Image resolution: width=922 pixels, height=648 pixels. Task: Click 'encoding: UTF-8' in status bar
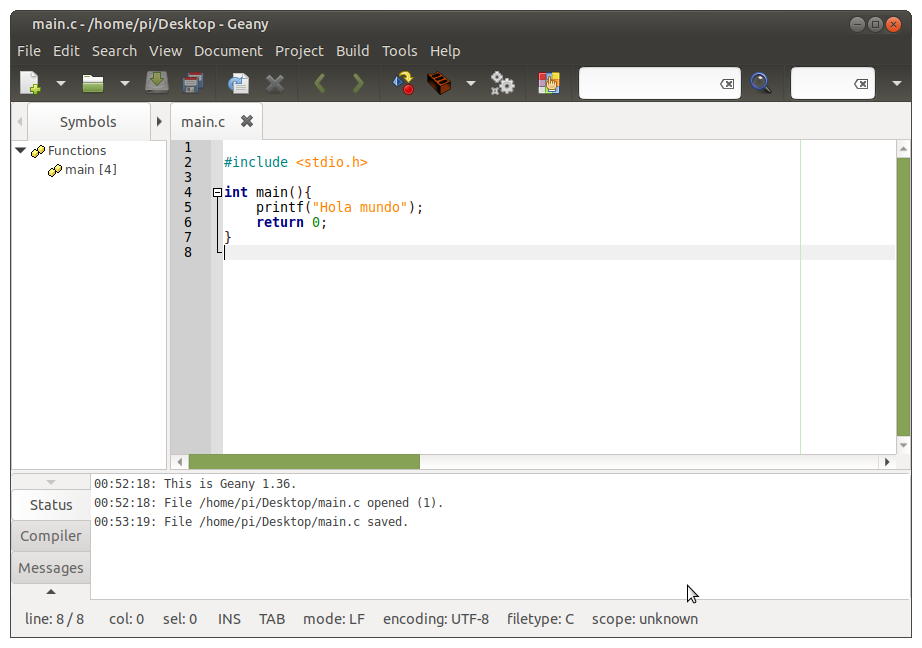tap(436, 619)
